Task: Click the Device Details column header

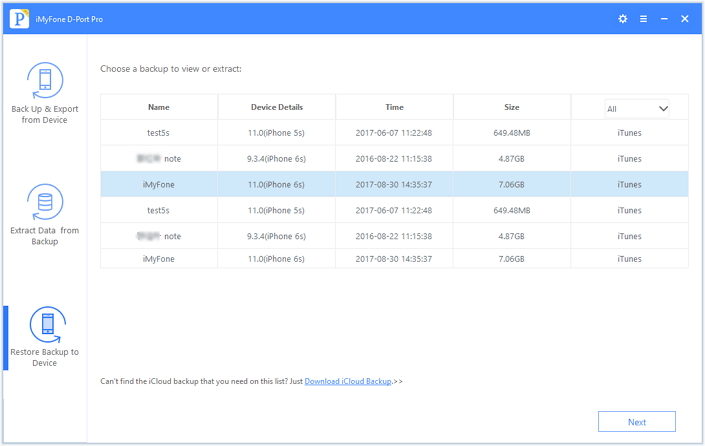Action: [277, 107]
